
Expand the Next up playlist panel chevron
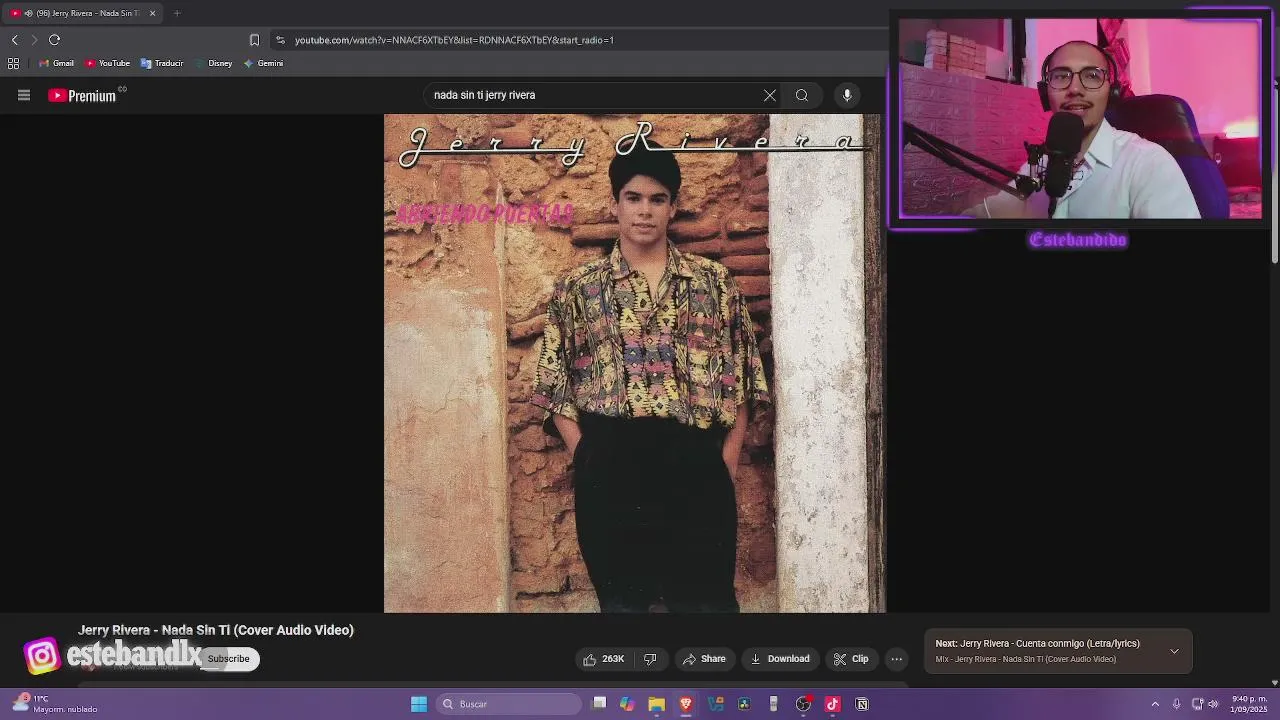[x=1174, y=651]
